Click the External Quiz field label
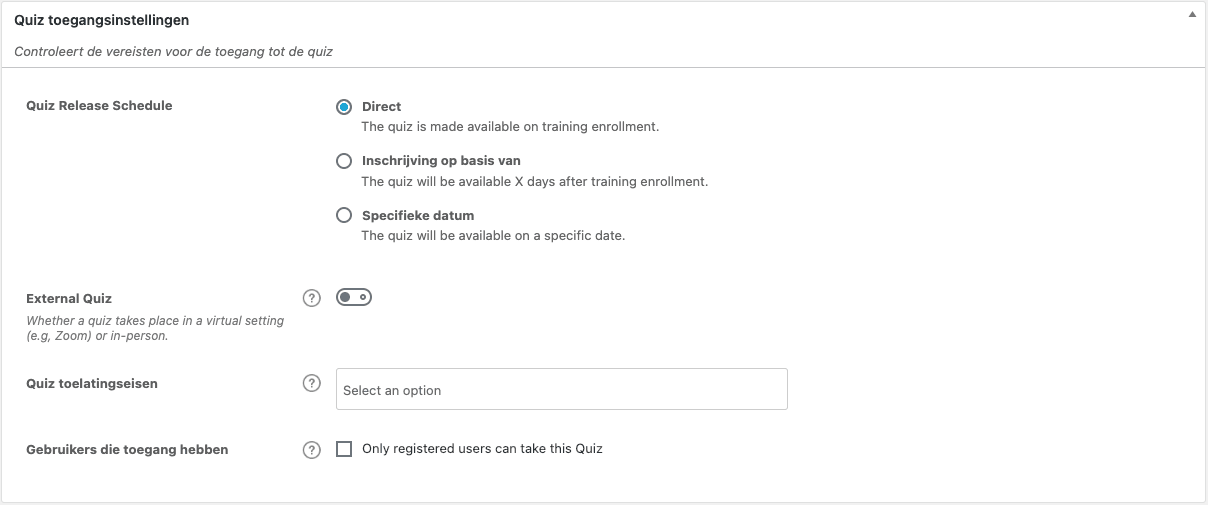1208x505 pixels. pyautogui.click(x=69, y=299)
